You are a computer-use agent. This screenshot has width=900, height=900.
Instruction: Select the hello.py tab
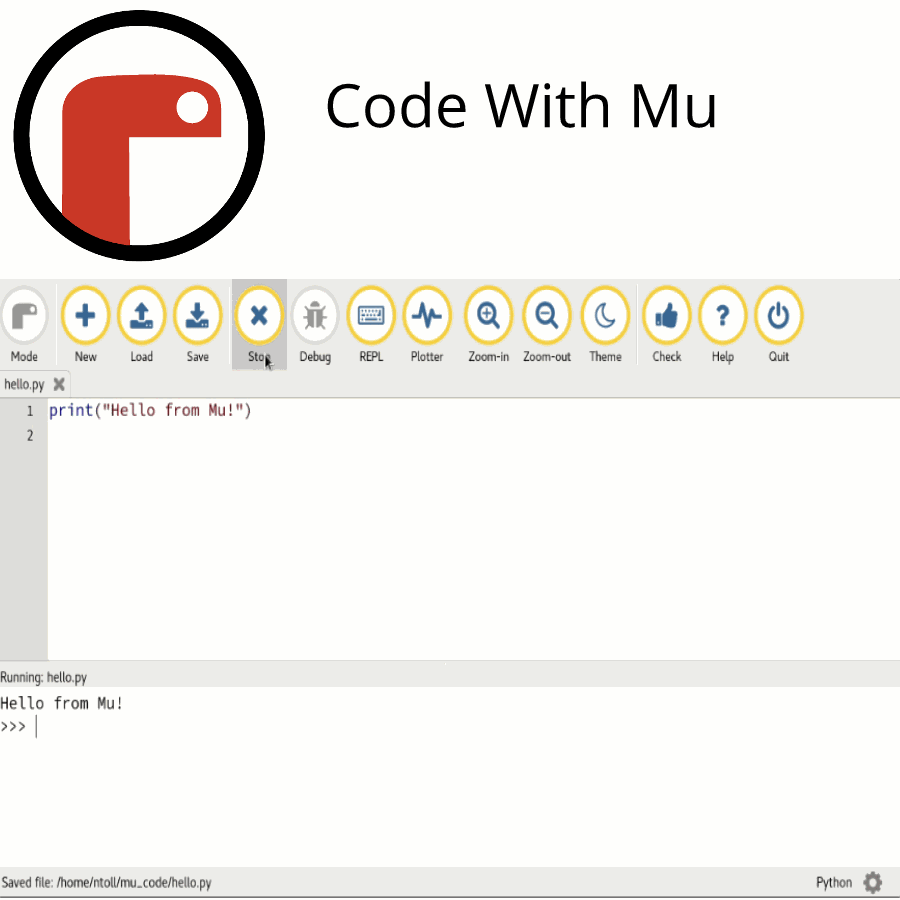click(24, 384)
